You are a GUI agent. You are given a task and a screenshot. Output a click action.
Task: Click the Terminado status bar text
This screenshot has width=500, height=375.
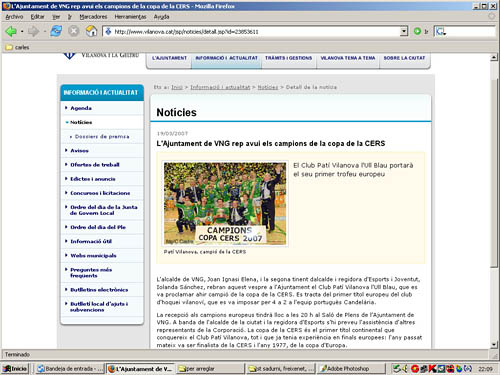tap(17, 354)
